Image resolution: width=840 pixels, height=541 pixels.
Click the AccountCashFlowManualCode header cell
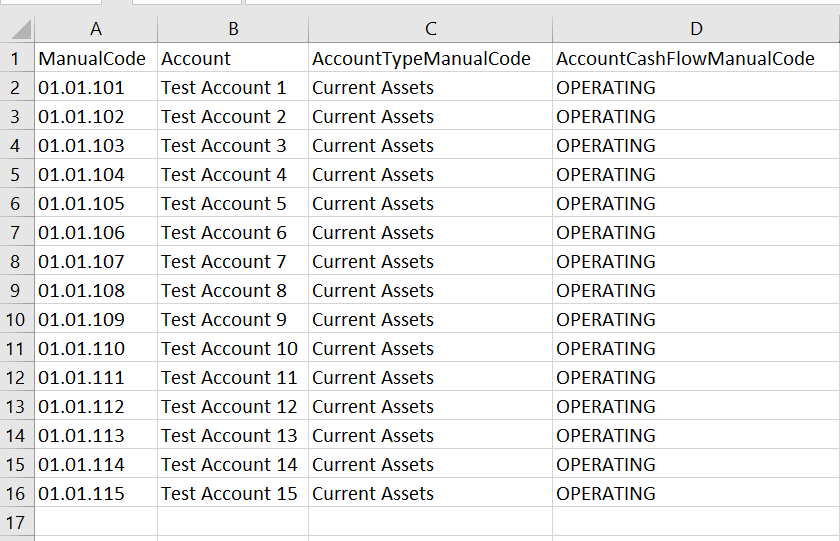684,59
